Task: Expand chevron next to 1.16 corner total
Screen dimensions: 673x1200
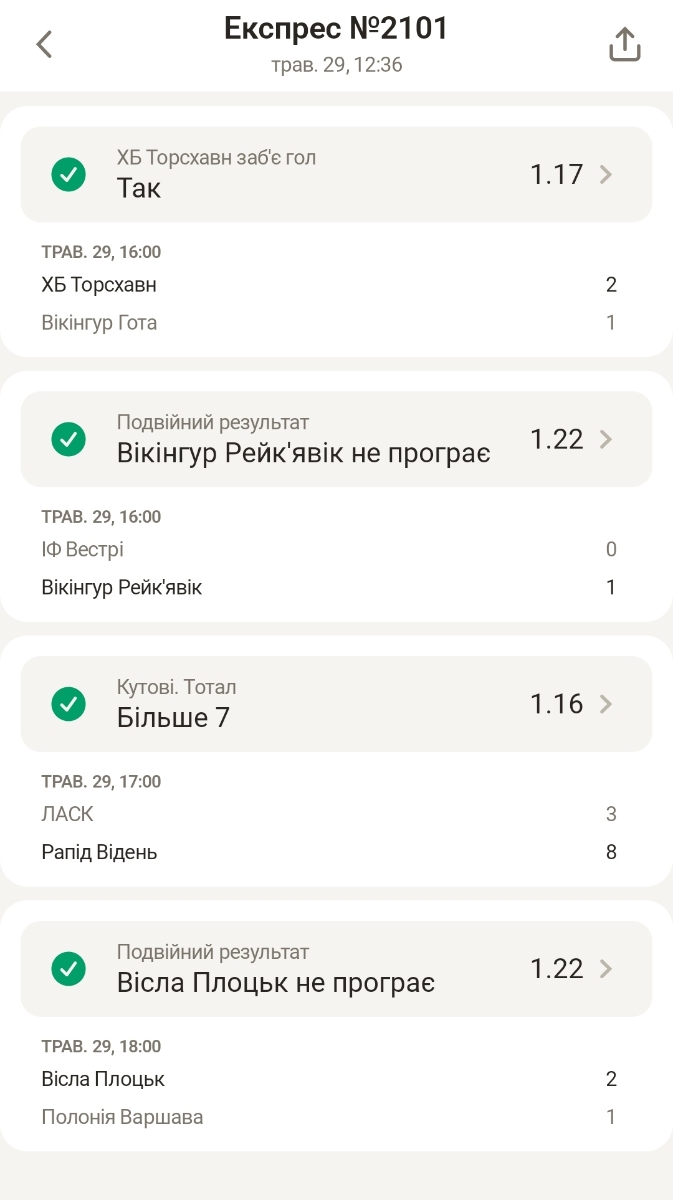Action: [x=605, y=704]
